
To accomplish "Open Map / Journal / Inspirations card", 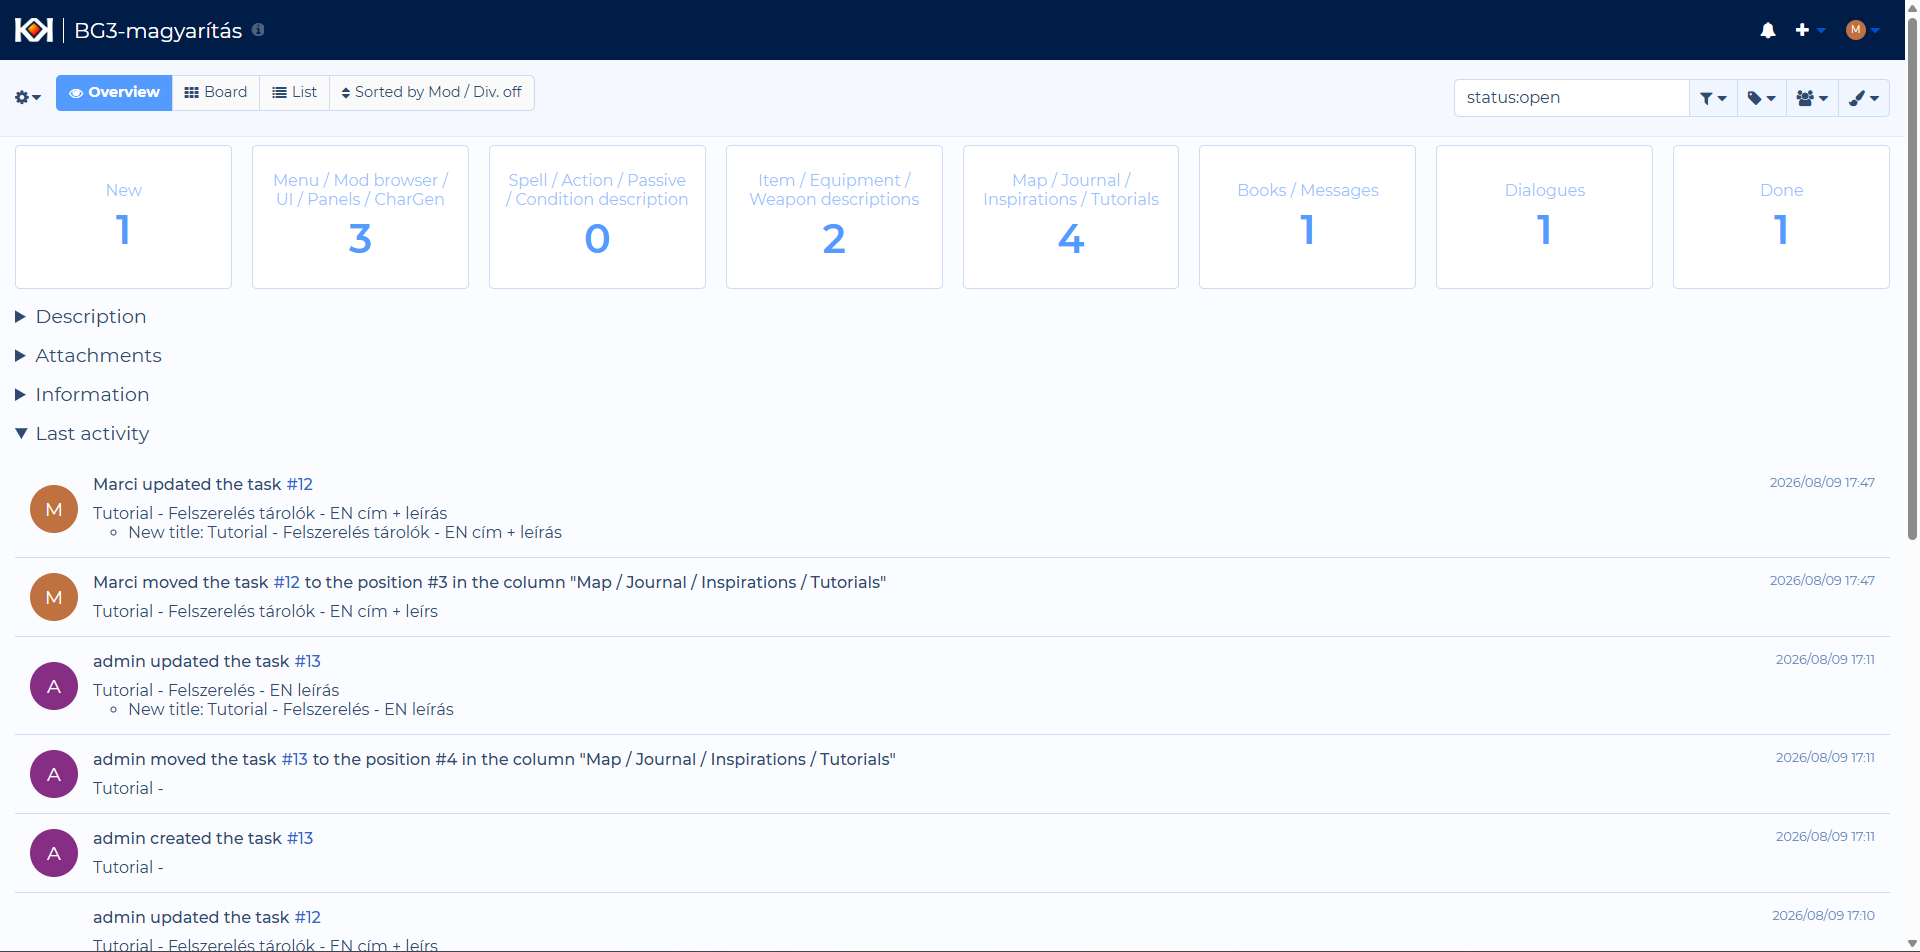I will [1071, 217].
